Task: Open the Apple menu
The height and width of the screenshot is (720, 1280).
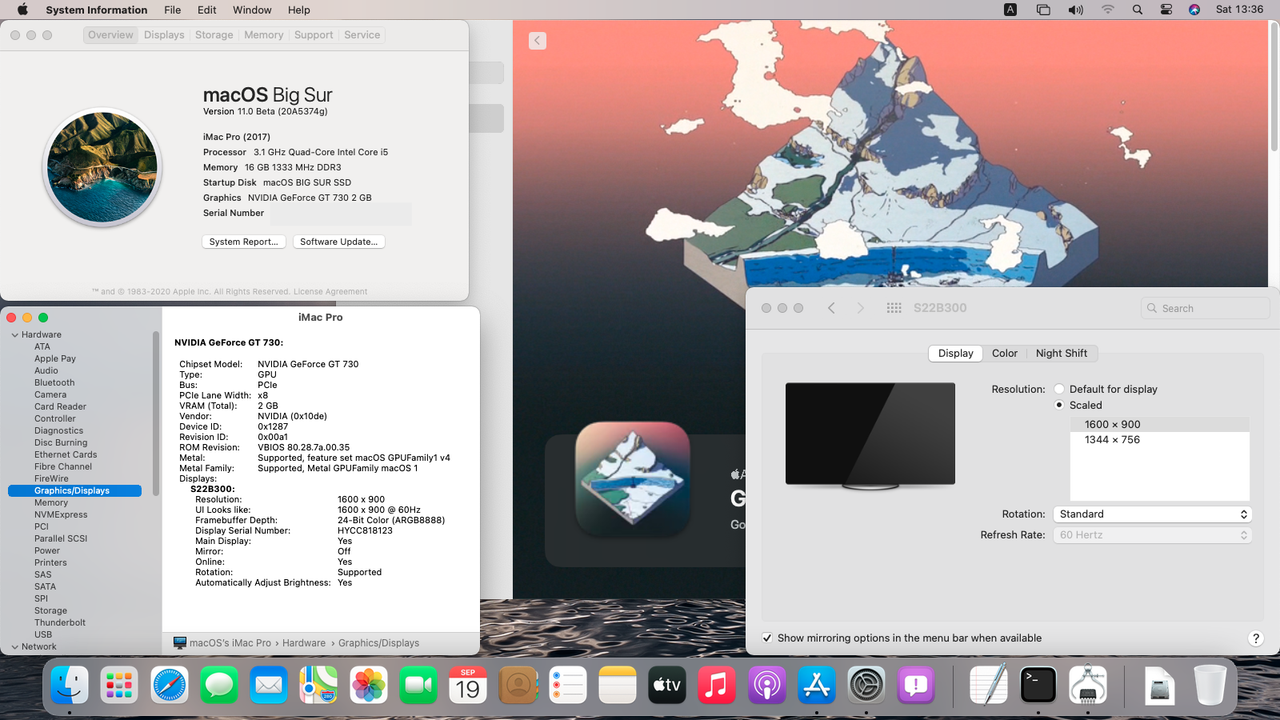Action: [22, 10]
